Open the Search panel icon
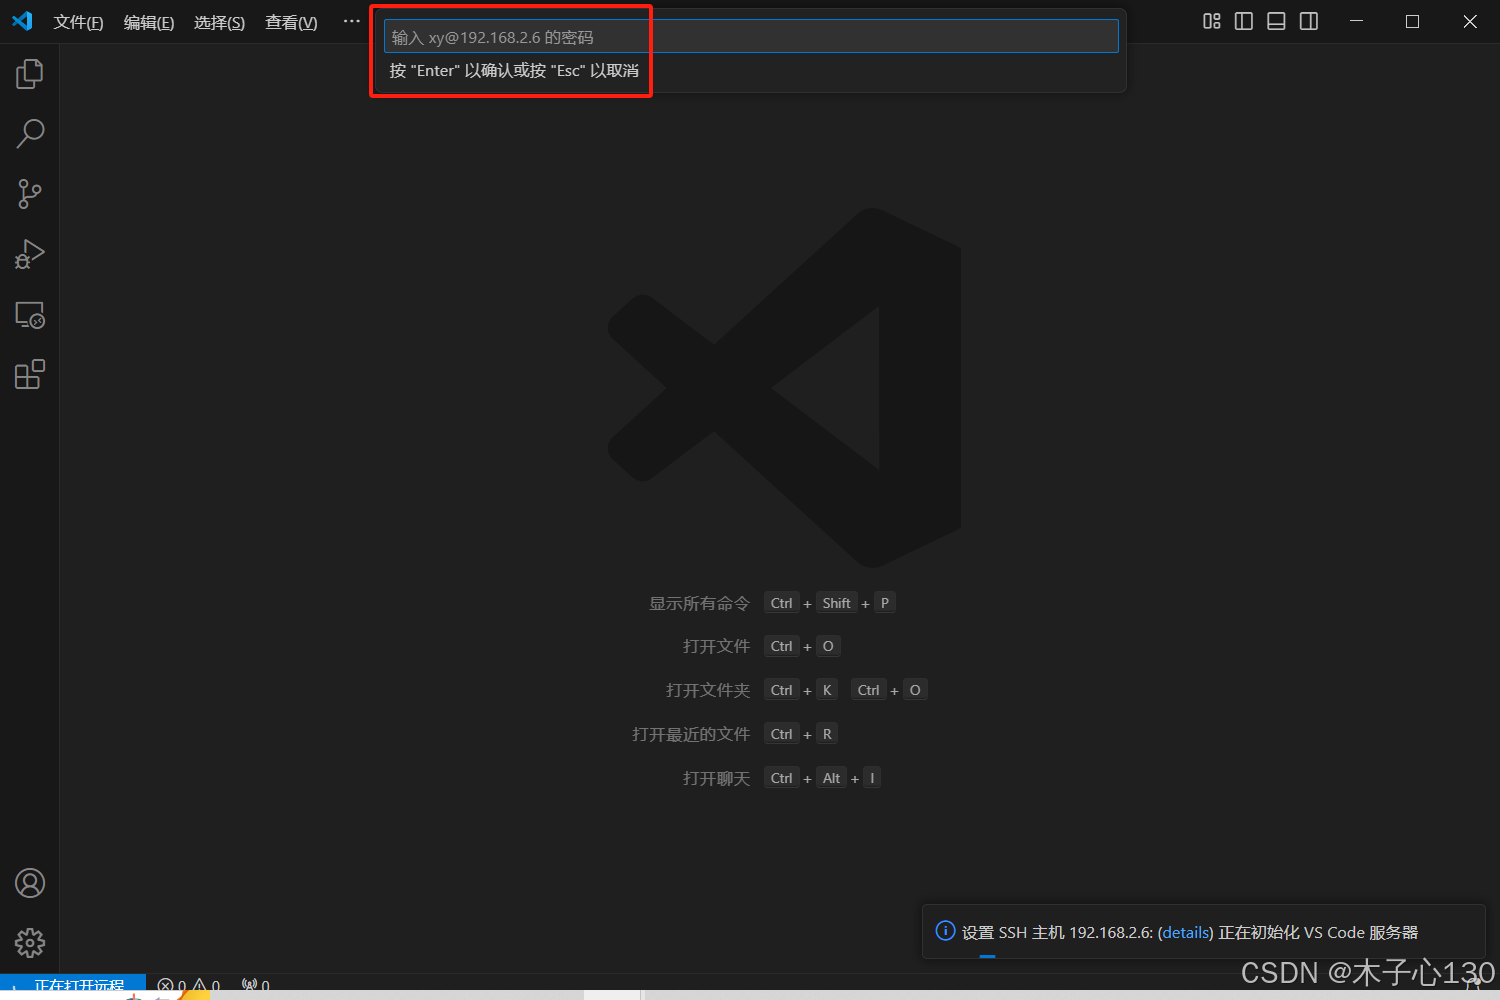The height and width of the screenshot is (1000, 1500). tap(30, 133)
